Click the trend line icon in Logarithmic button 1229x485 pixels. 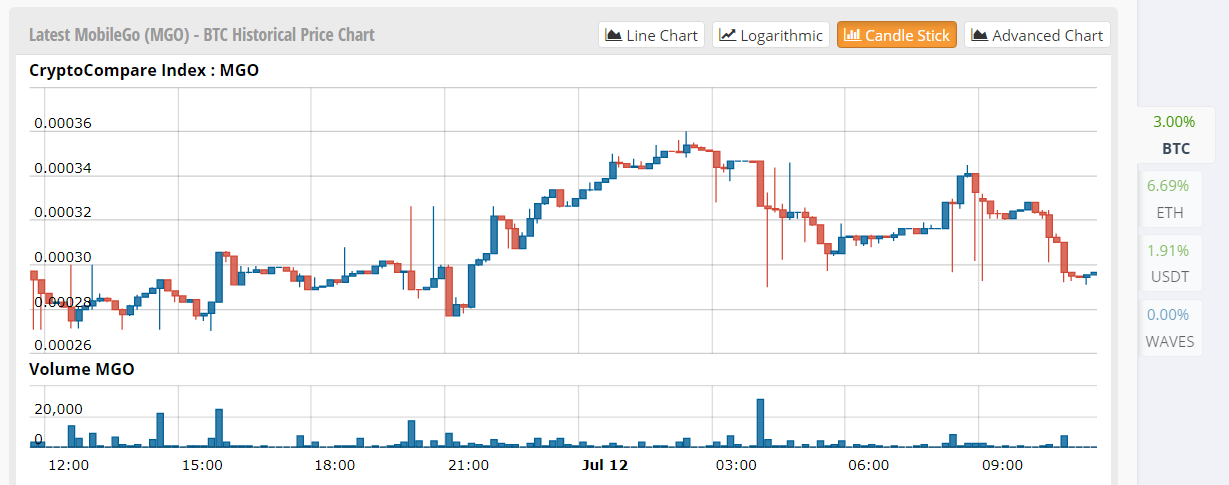728,35
